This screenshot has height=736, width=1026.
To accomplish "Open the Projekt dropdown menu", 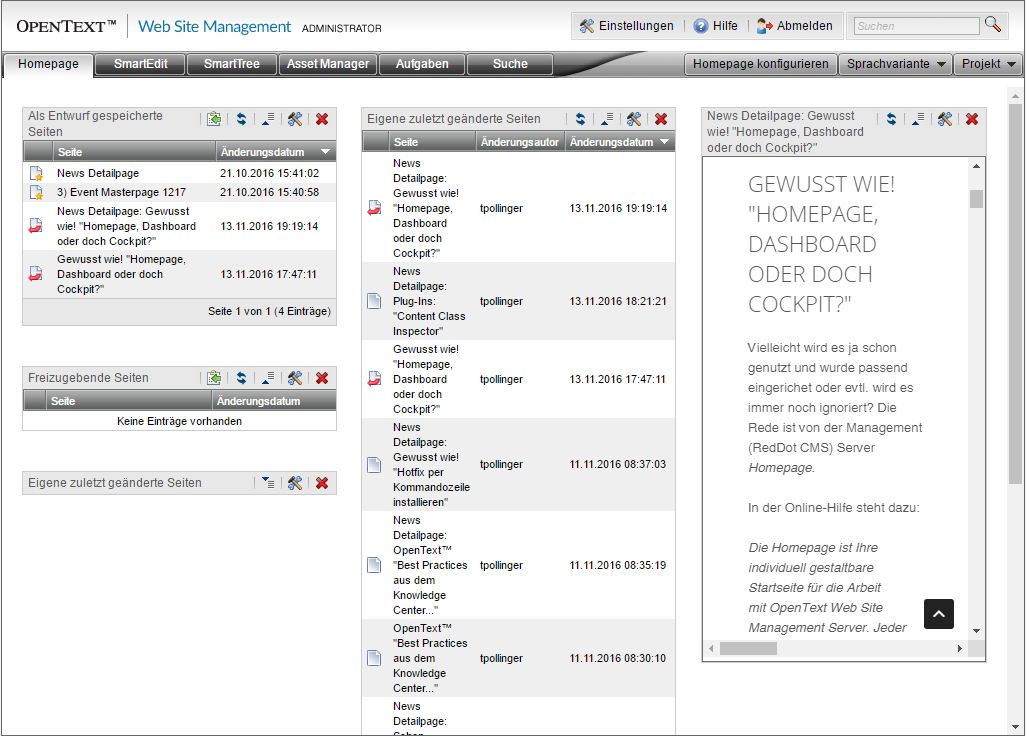I will point(988,64).
